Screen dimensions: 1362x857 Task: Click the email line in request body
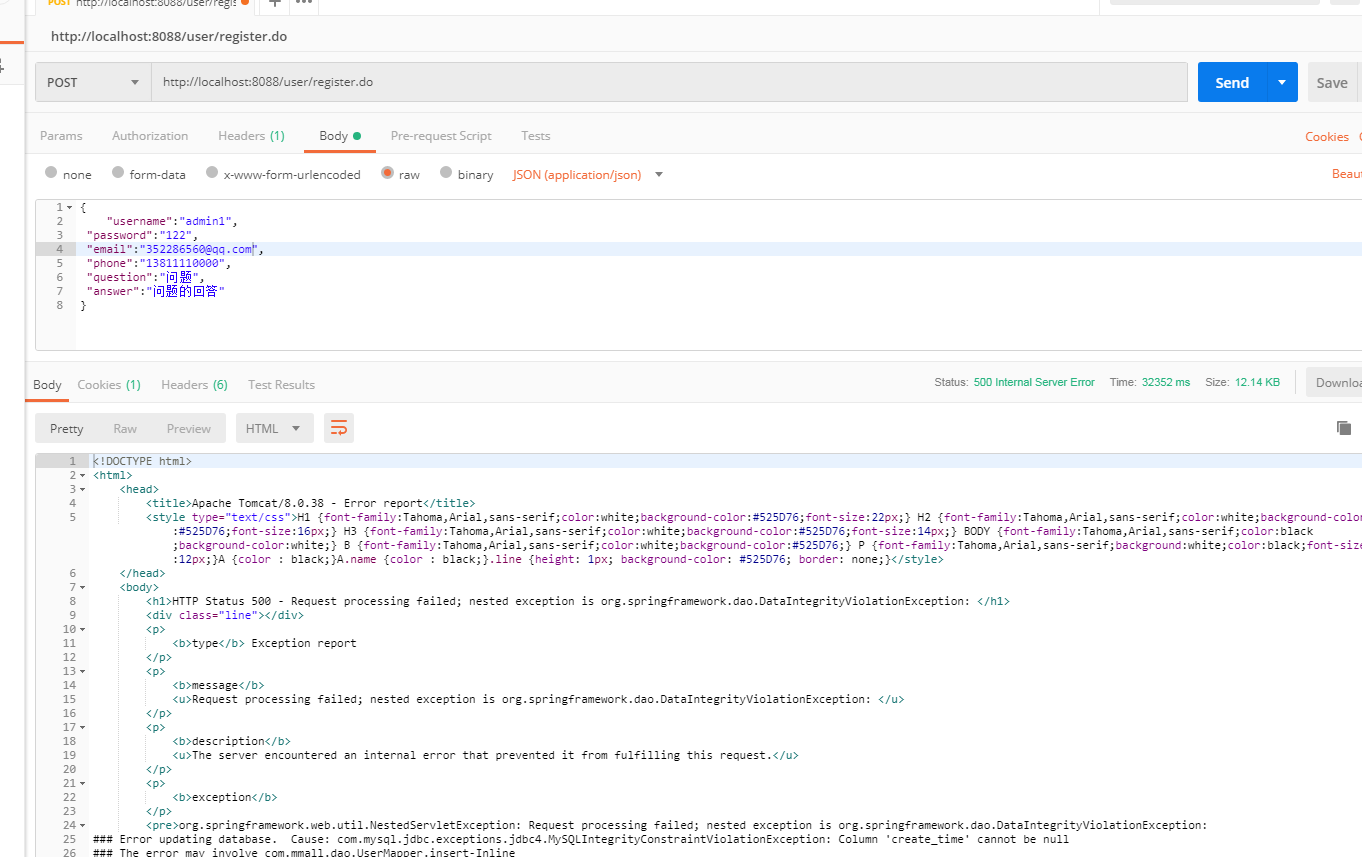coord(175,249)
